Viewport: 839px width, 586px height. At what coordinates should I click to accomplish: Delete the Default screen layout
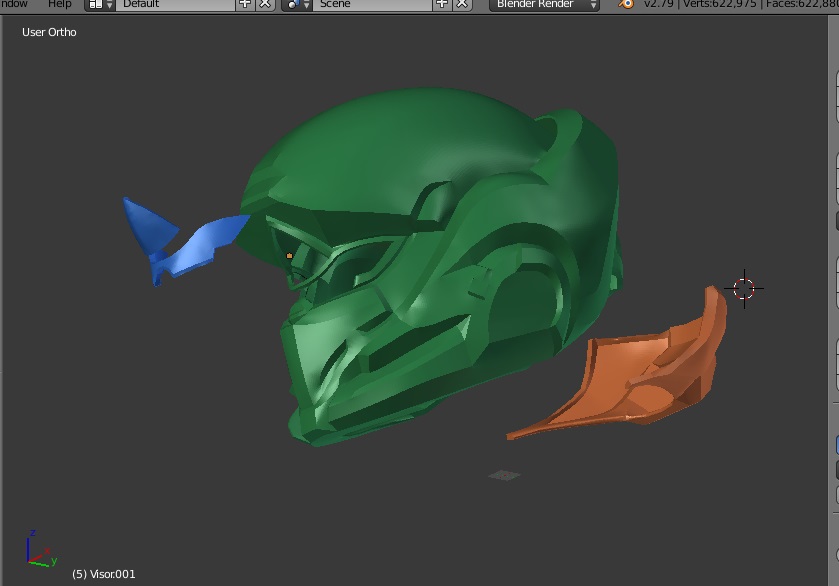(x=265, y=4)
